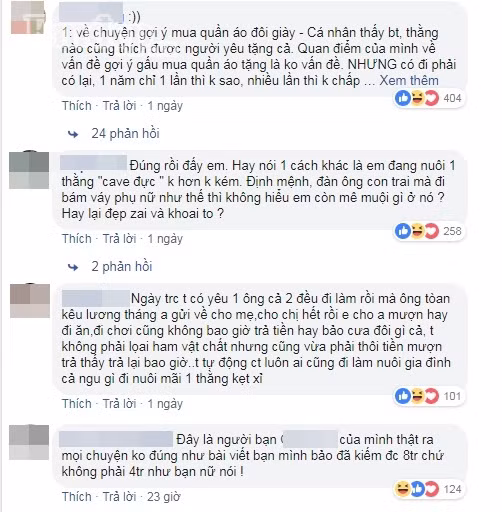Like the 'cave đực' comment via 'Thích'

click(77, 239)
